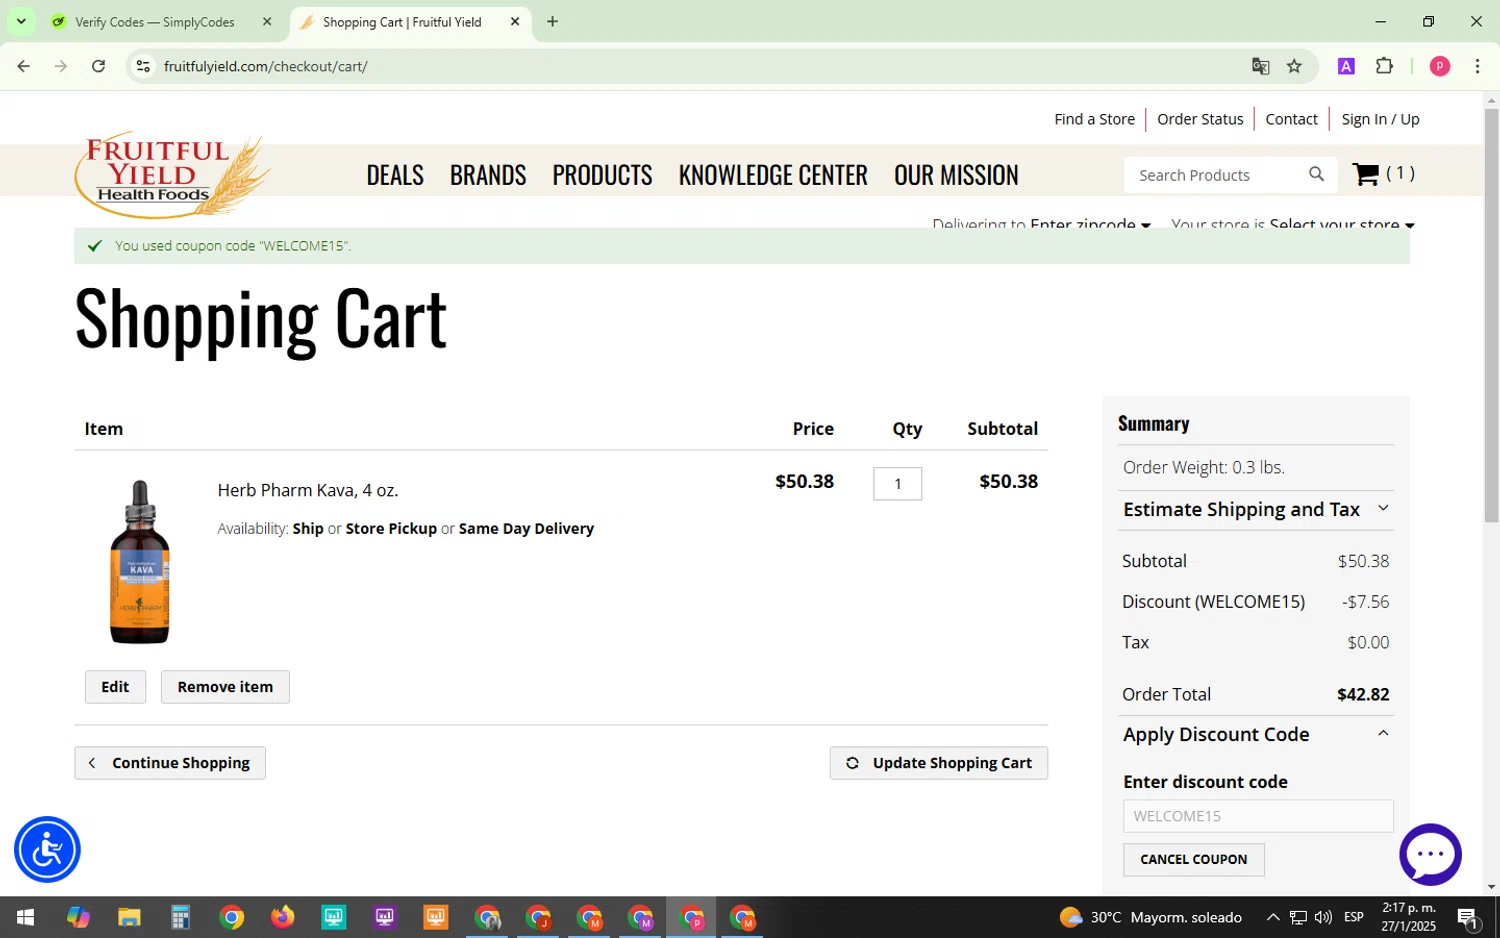Click the Find a Store link
This screenshot has width=1500, height=938.
1094,119
